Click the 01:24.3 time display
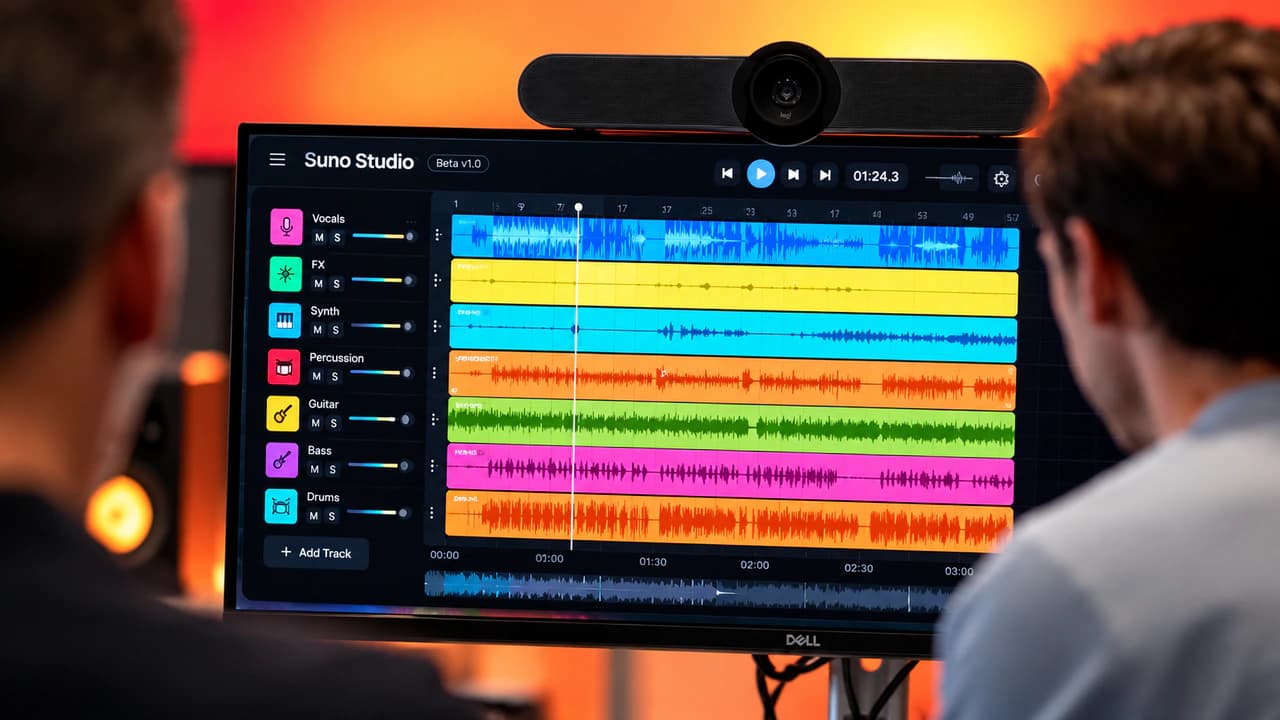Screen dimensions: 1280x720 click(876, 176)
